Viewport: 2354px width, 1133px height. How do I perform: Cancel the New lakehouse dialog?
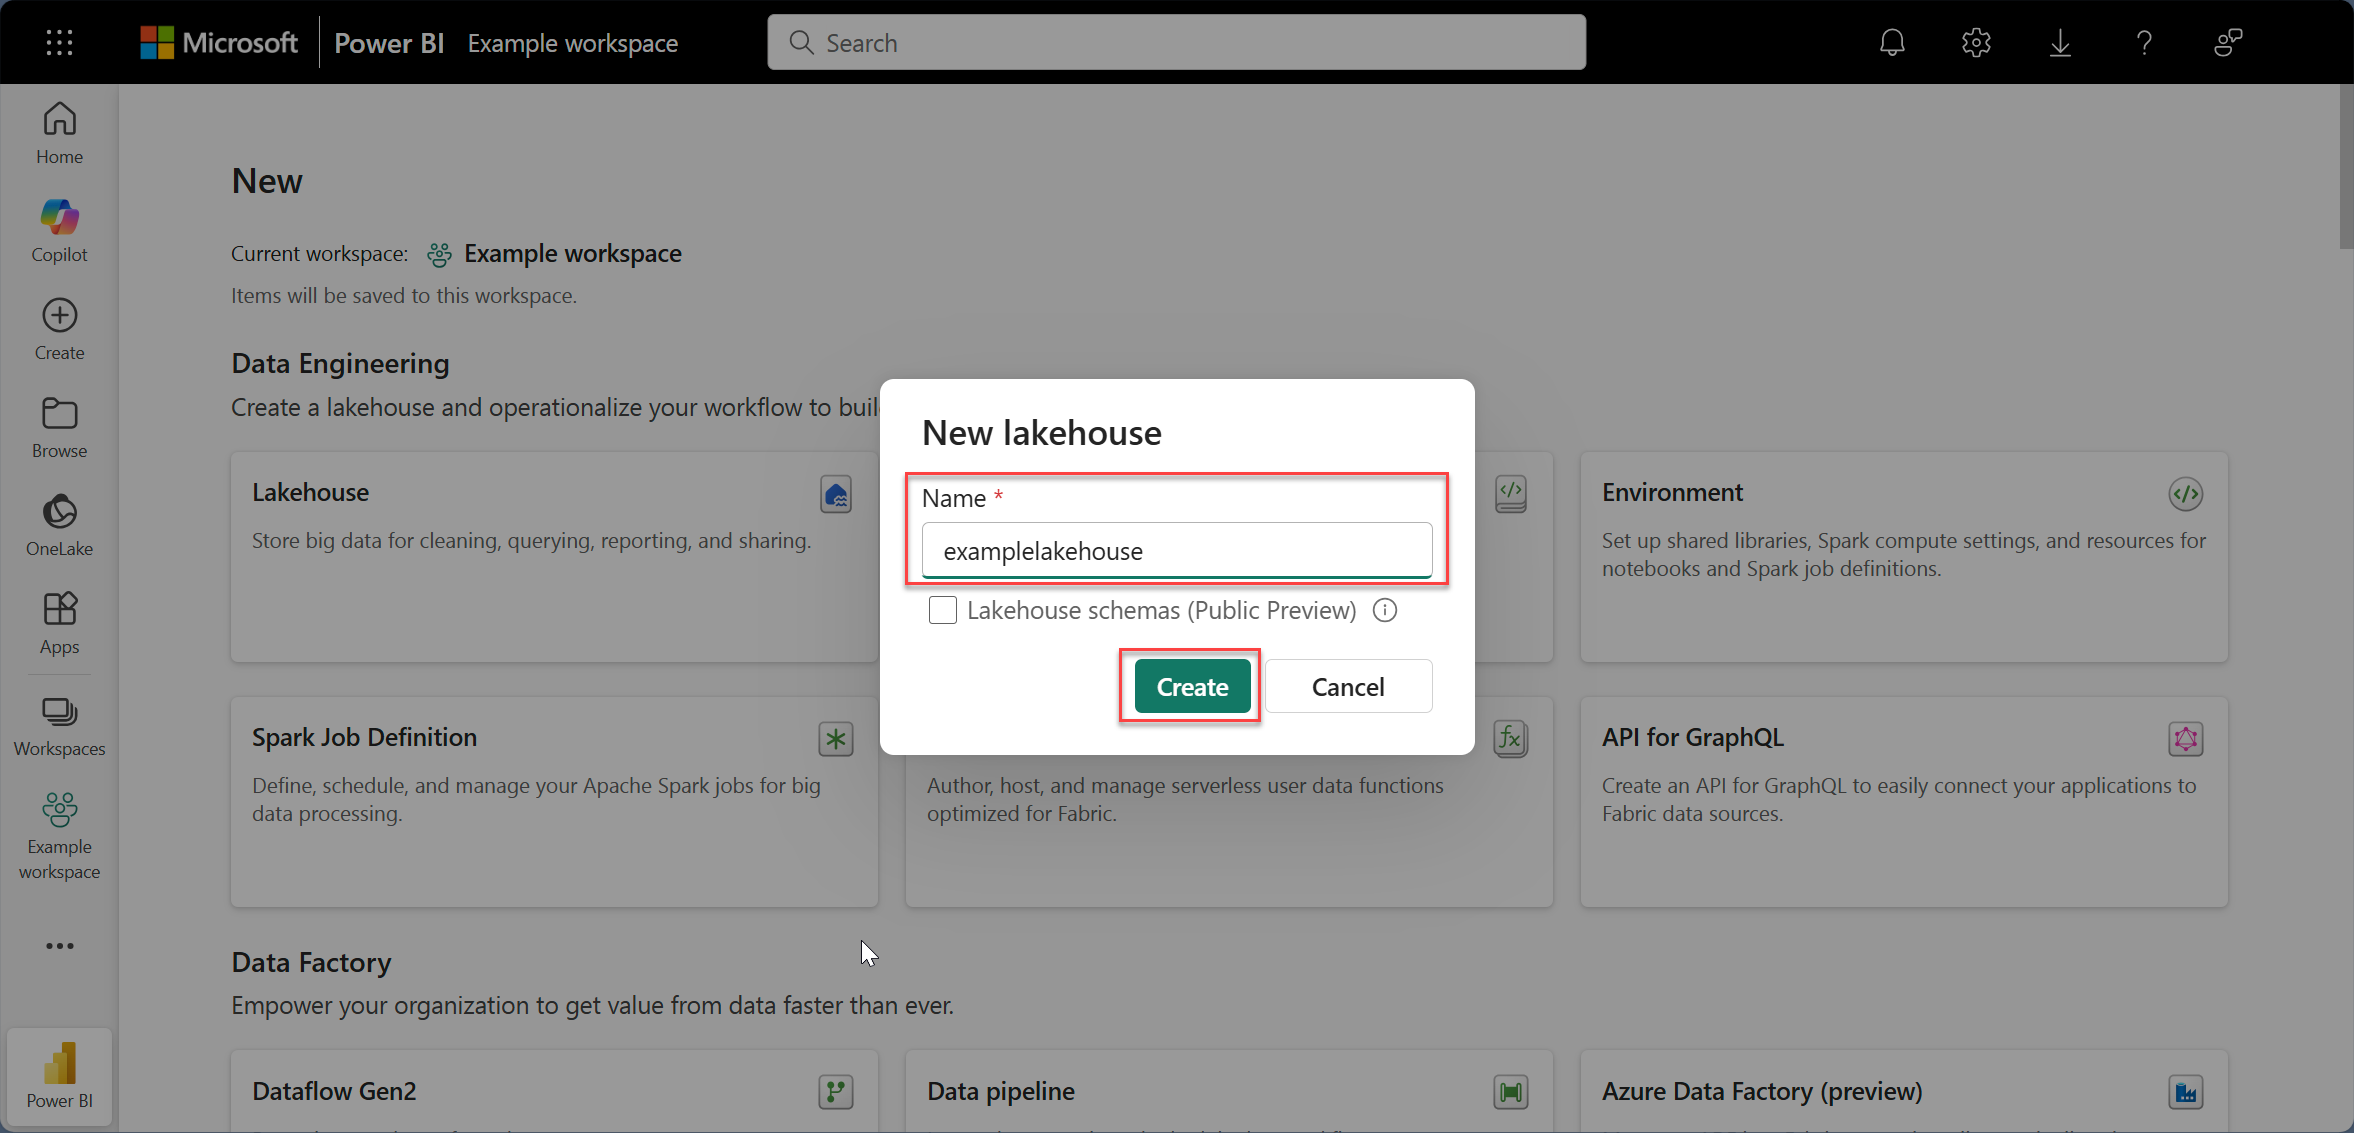(1348, 687)
